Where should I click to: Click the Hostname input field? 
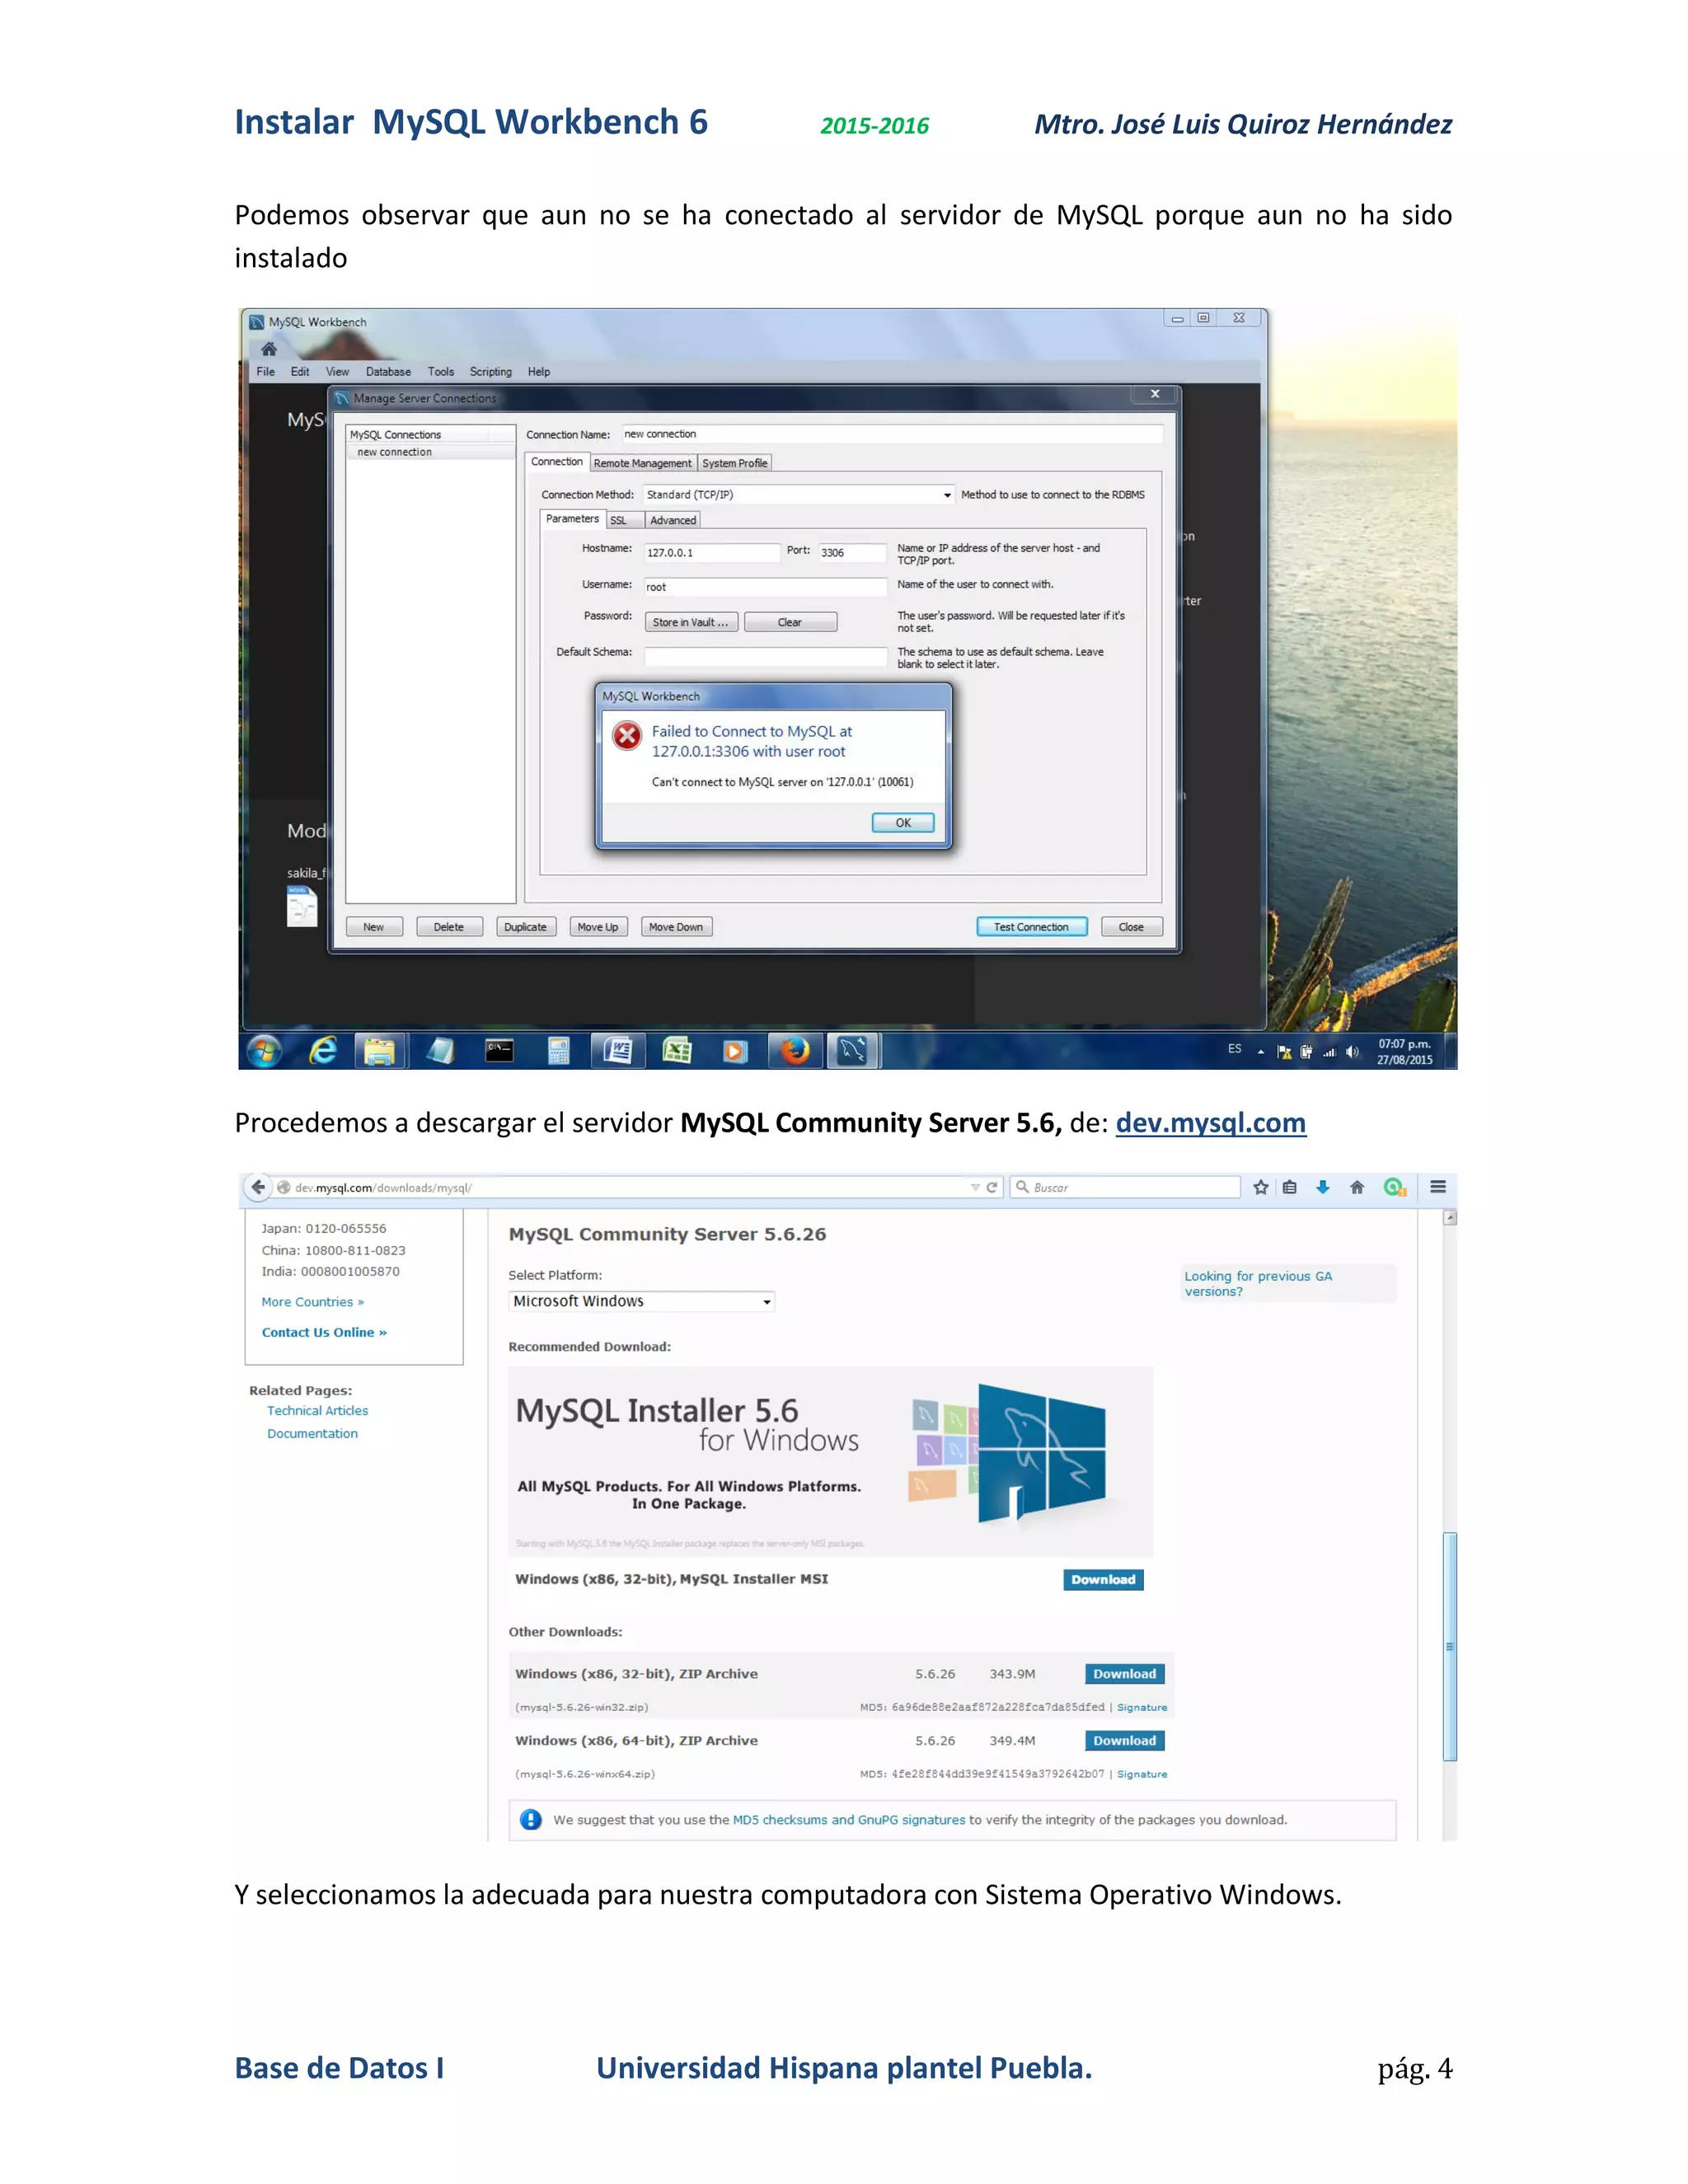(x=712, y=553)
